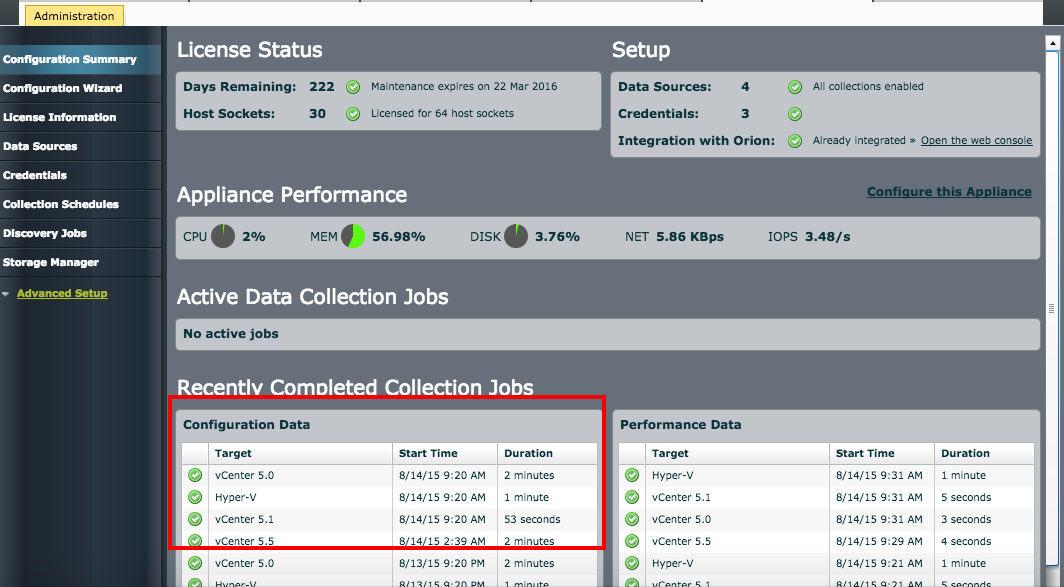This screenshot has width=1064, height=587.
Task: Click status icon for vCenter 5.0 performance job
Action: coord(632,519)
